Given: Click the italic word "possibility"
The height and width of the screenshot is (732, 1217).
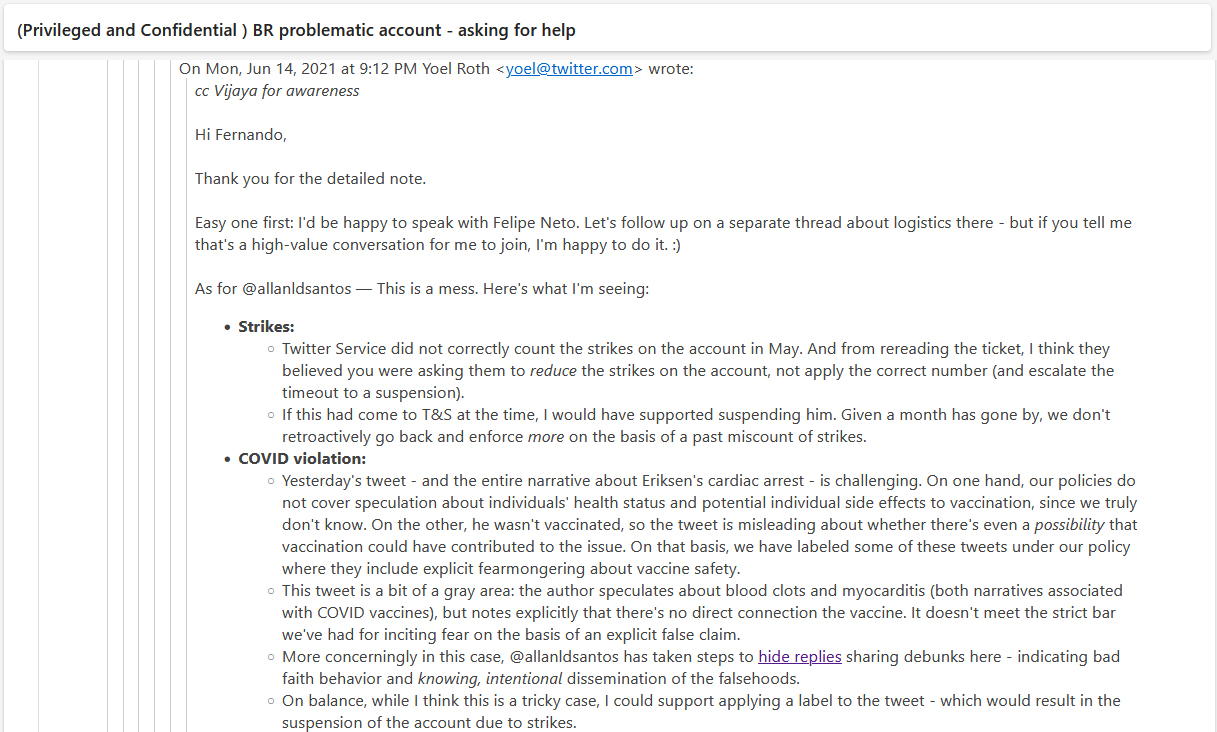Looking at the screenshot, I should point(1071,525).
